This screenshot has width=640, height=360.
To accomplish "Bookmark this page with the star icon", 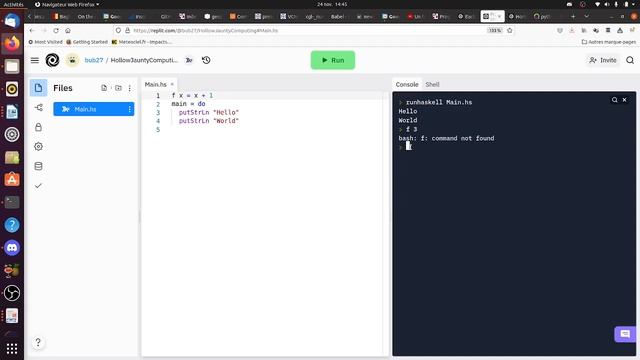I will [509, 30].
